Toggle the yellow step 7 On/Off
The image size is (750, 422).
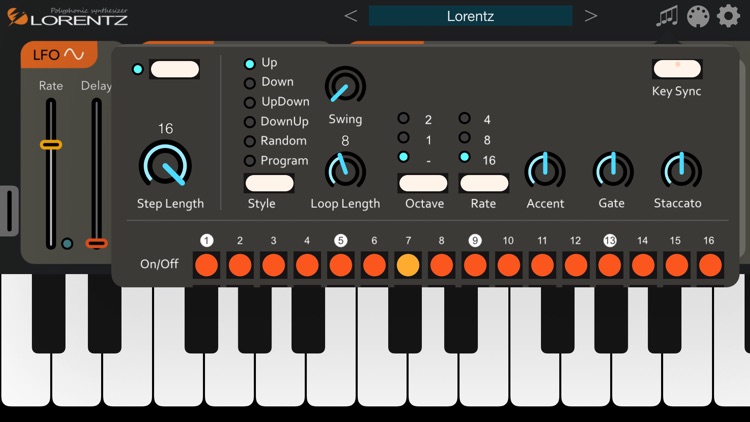click(408, 265)
